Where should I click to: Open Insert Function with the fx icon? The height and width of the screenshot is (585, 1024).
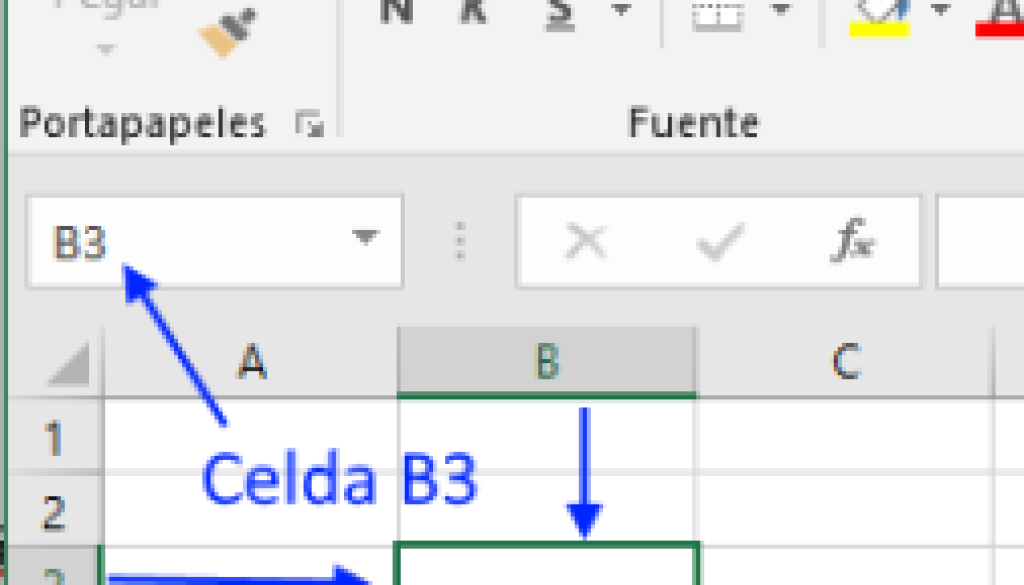855,241
